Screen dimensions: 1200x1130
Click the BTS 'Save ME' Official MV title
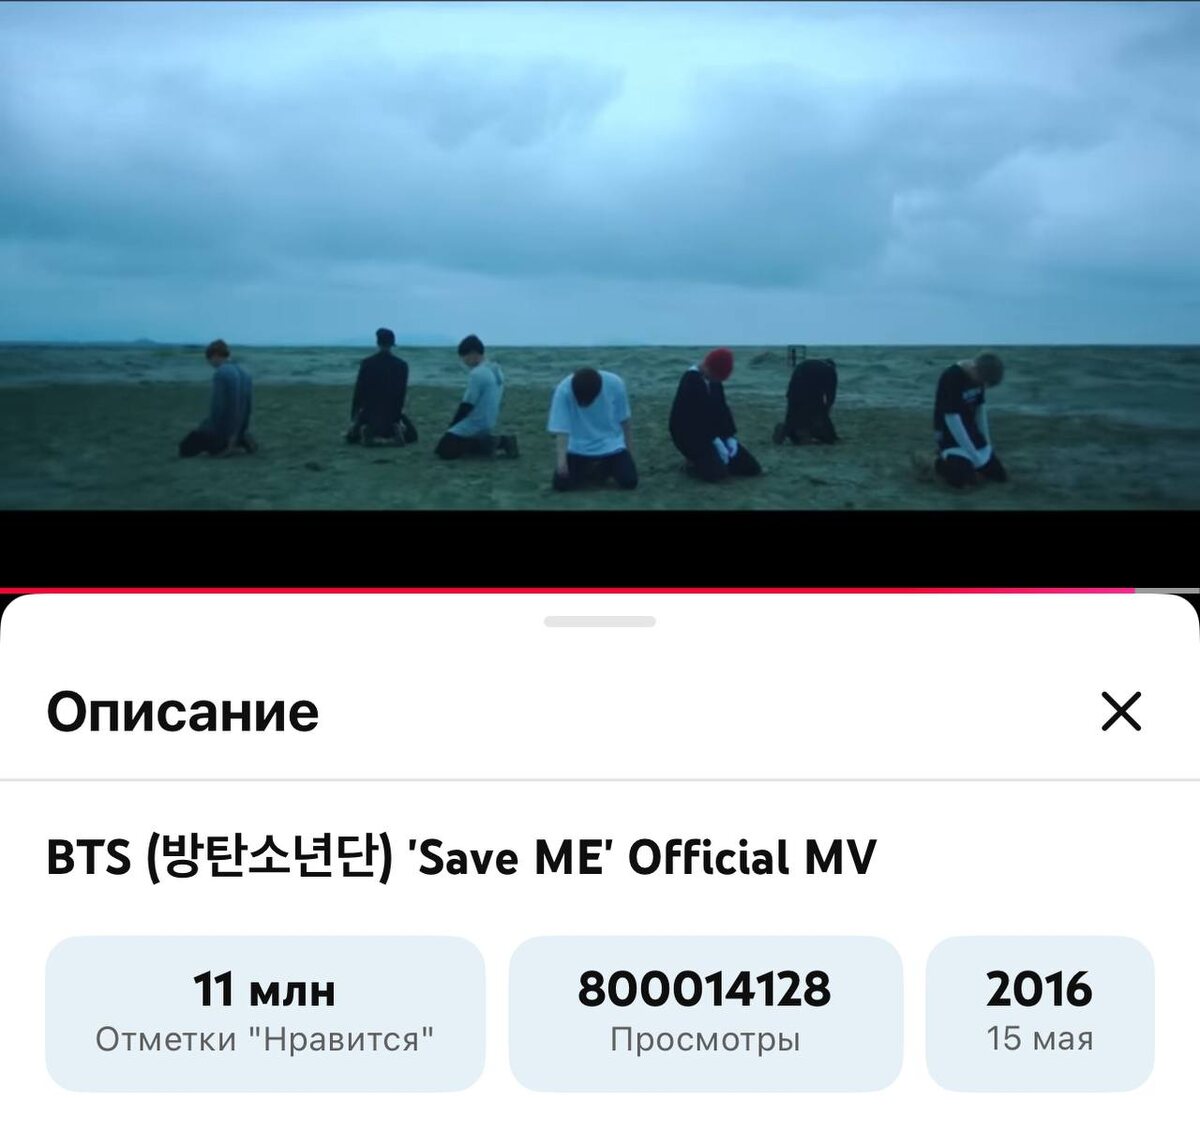(461, 857)
